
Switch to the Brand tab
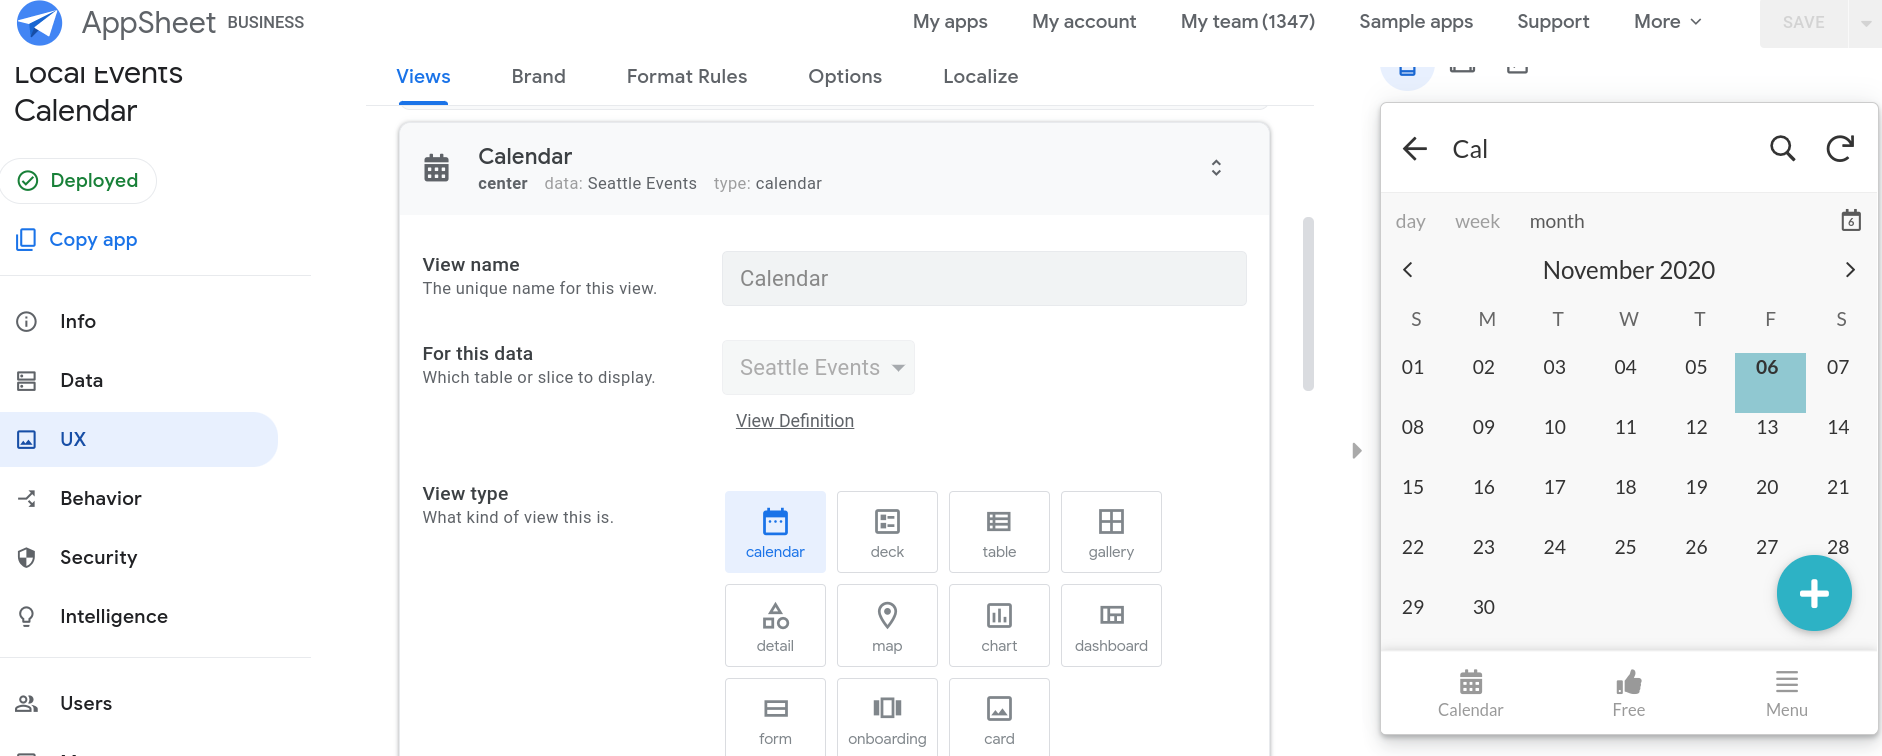pos(538,77)
